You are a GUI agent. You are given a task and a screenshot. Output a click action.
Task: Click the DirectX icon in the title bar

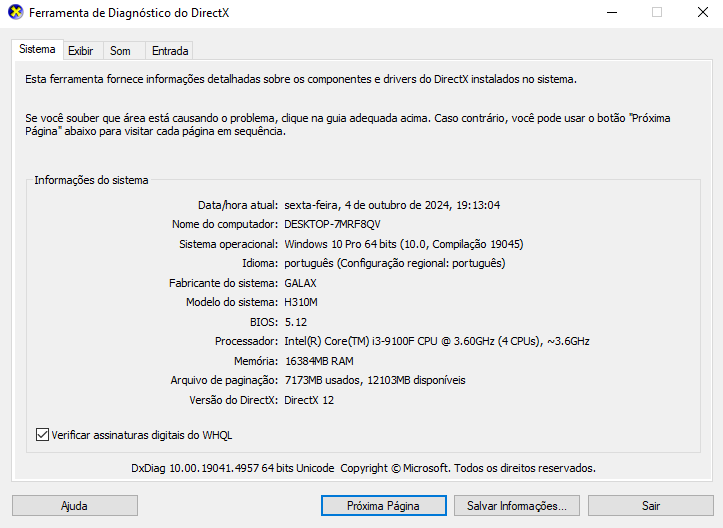coord(15,13)
